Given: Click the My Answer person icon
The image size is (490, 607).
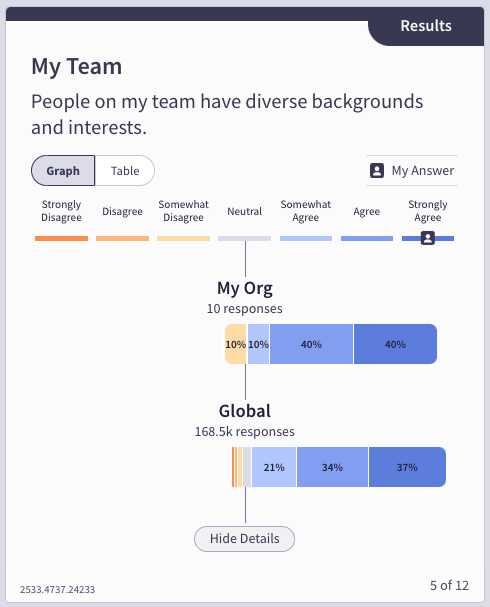Looking at the screenshot, I should pyautogui.click(x=377, y=170).
